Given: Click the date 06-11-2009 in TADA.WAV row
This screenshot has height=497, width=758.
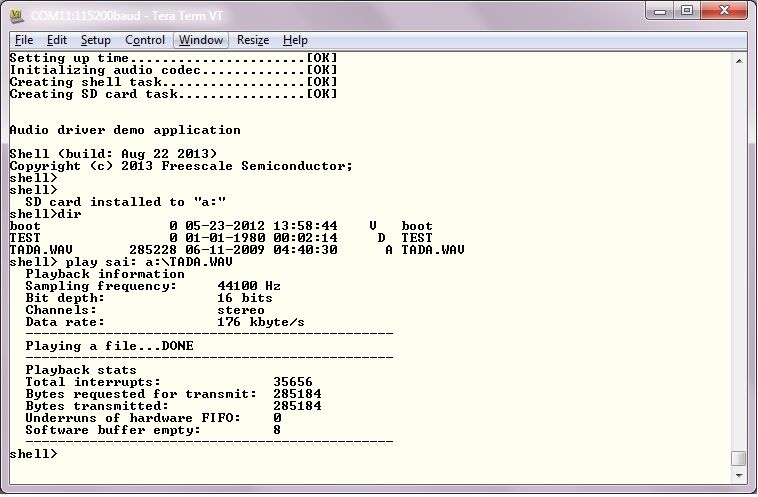Looking at the screenshot, I should click(225, 249).
